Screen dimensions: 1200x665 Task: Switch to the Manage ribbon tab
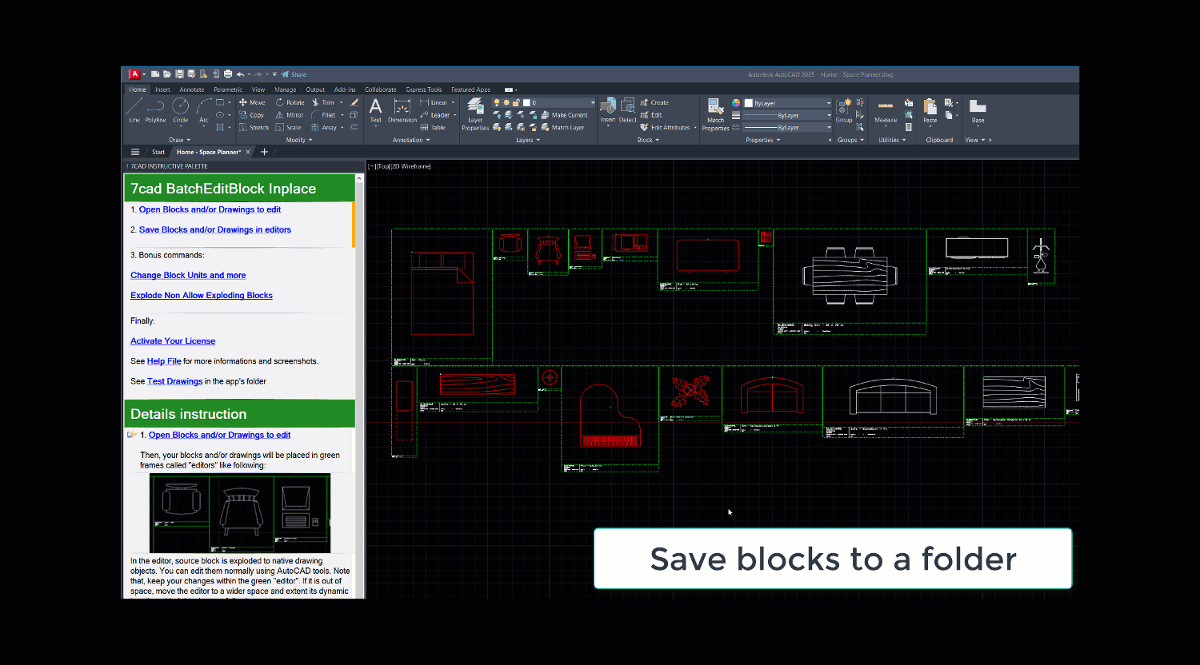tap(284, 89)
